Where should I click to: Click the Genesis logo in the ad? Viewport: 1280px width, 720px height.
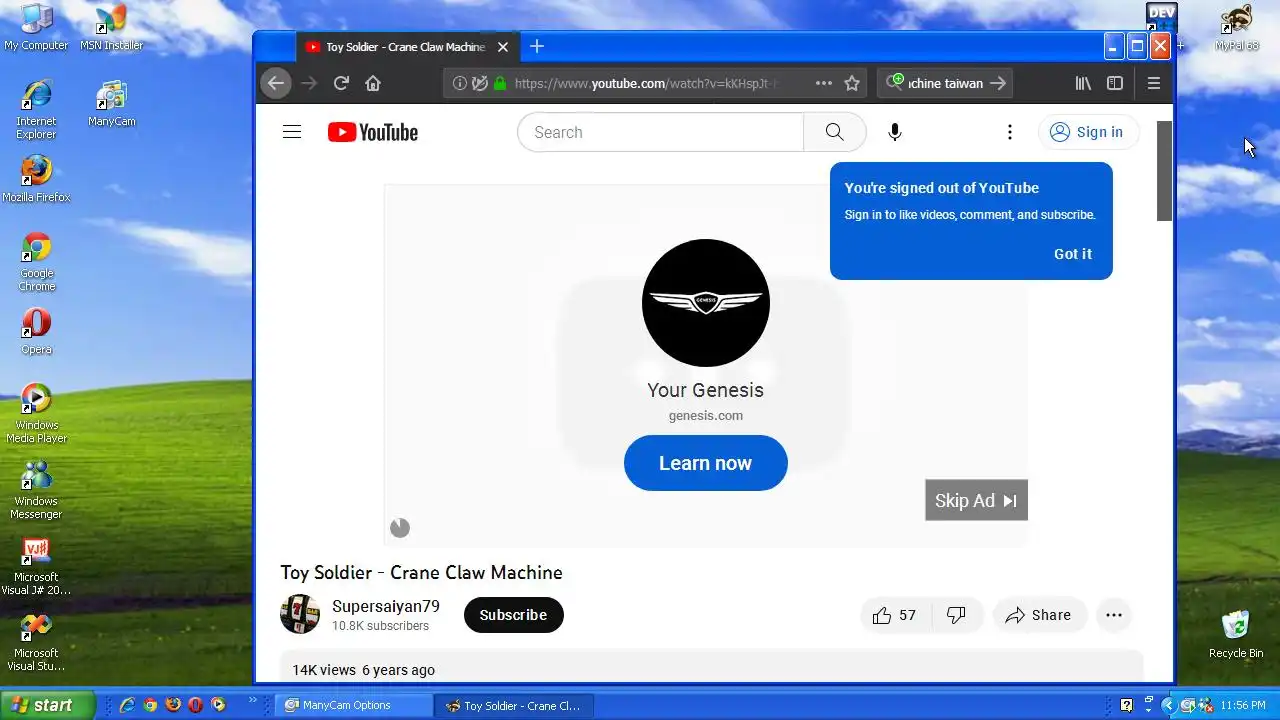point(705,302)
